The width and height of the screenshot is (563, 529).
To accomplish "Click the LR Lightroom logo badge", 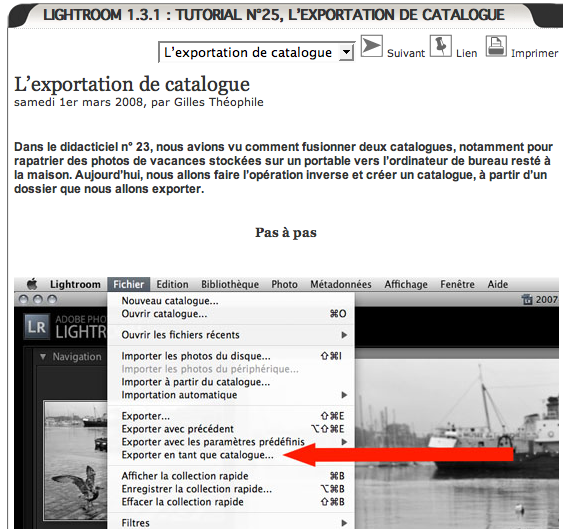I will 37,327.
